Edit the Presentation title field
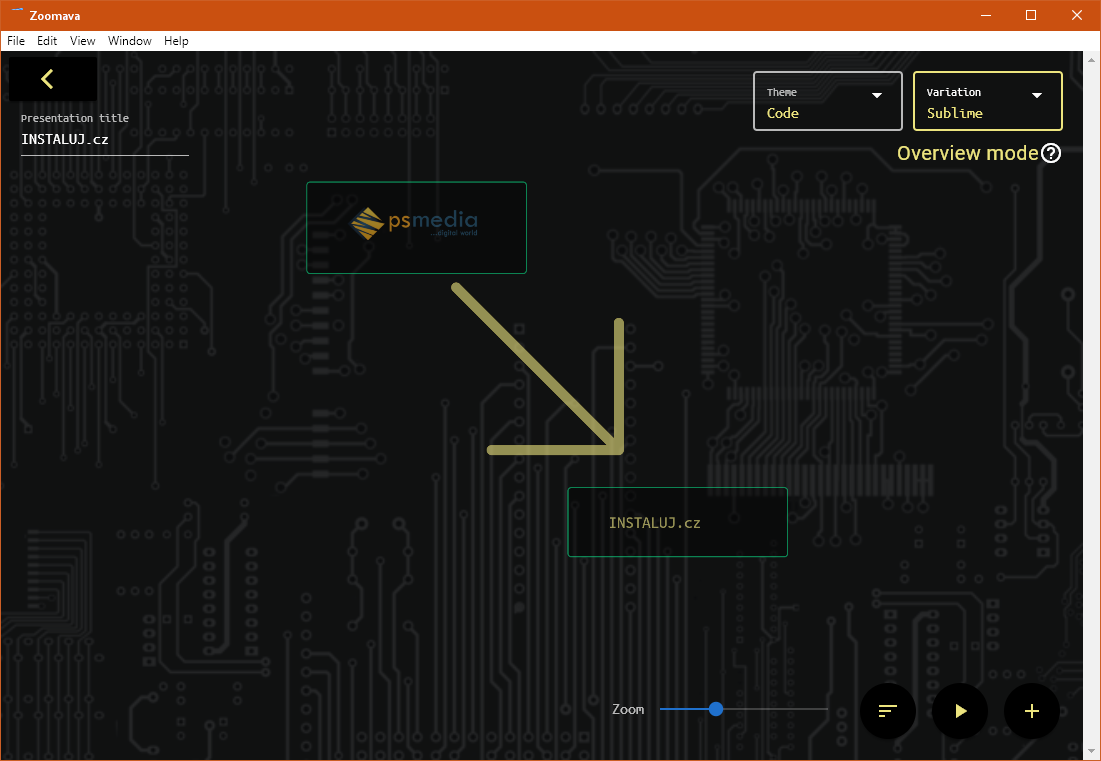1101x761 pixels. (104, 140)
